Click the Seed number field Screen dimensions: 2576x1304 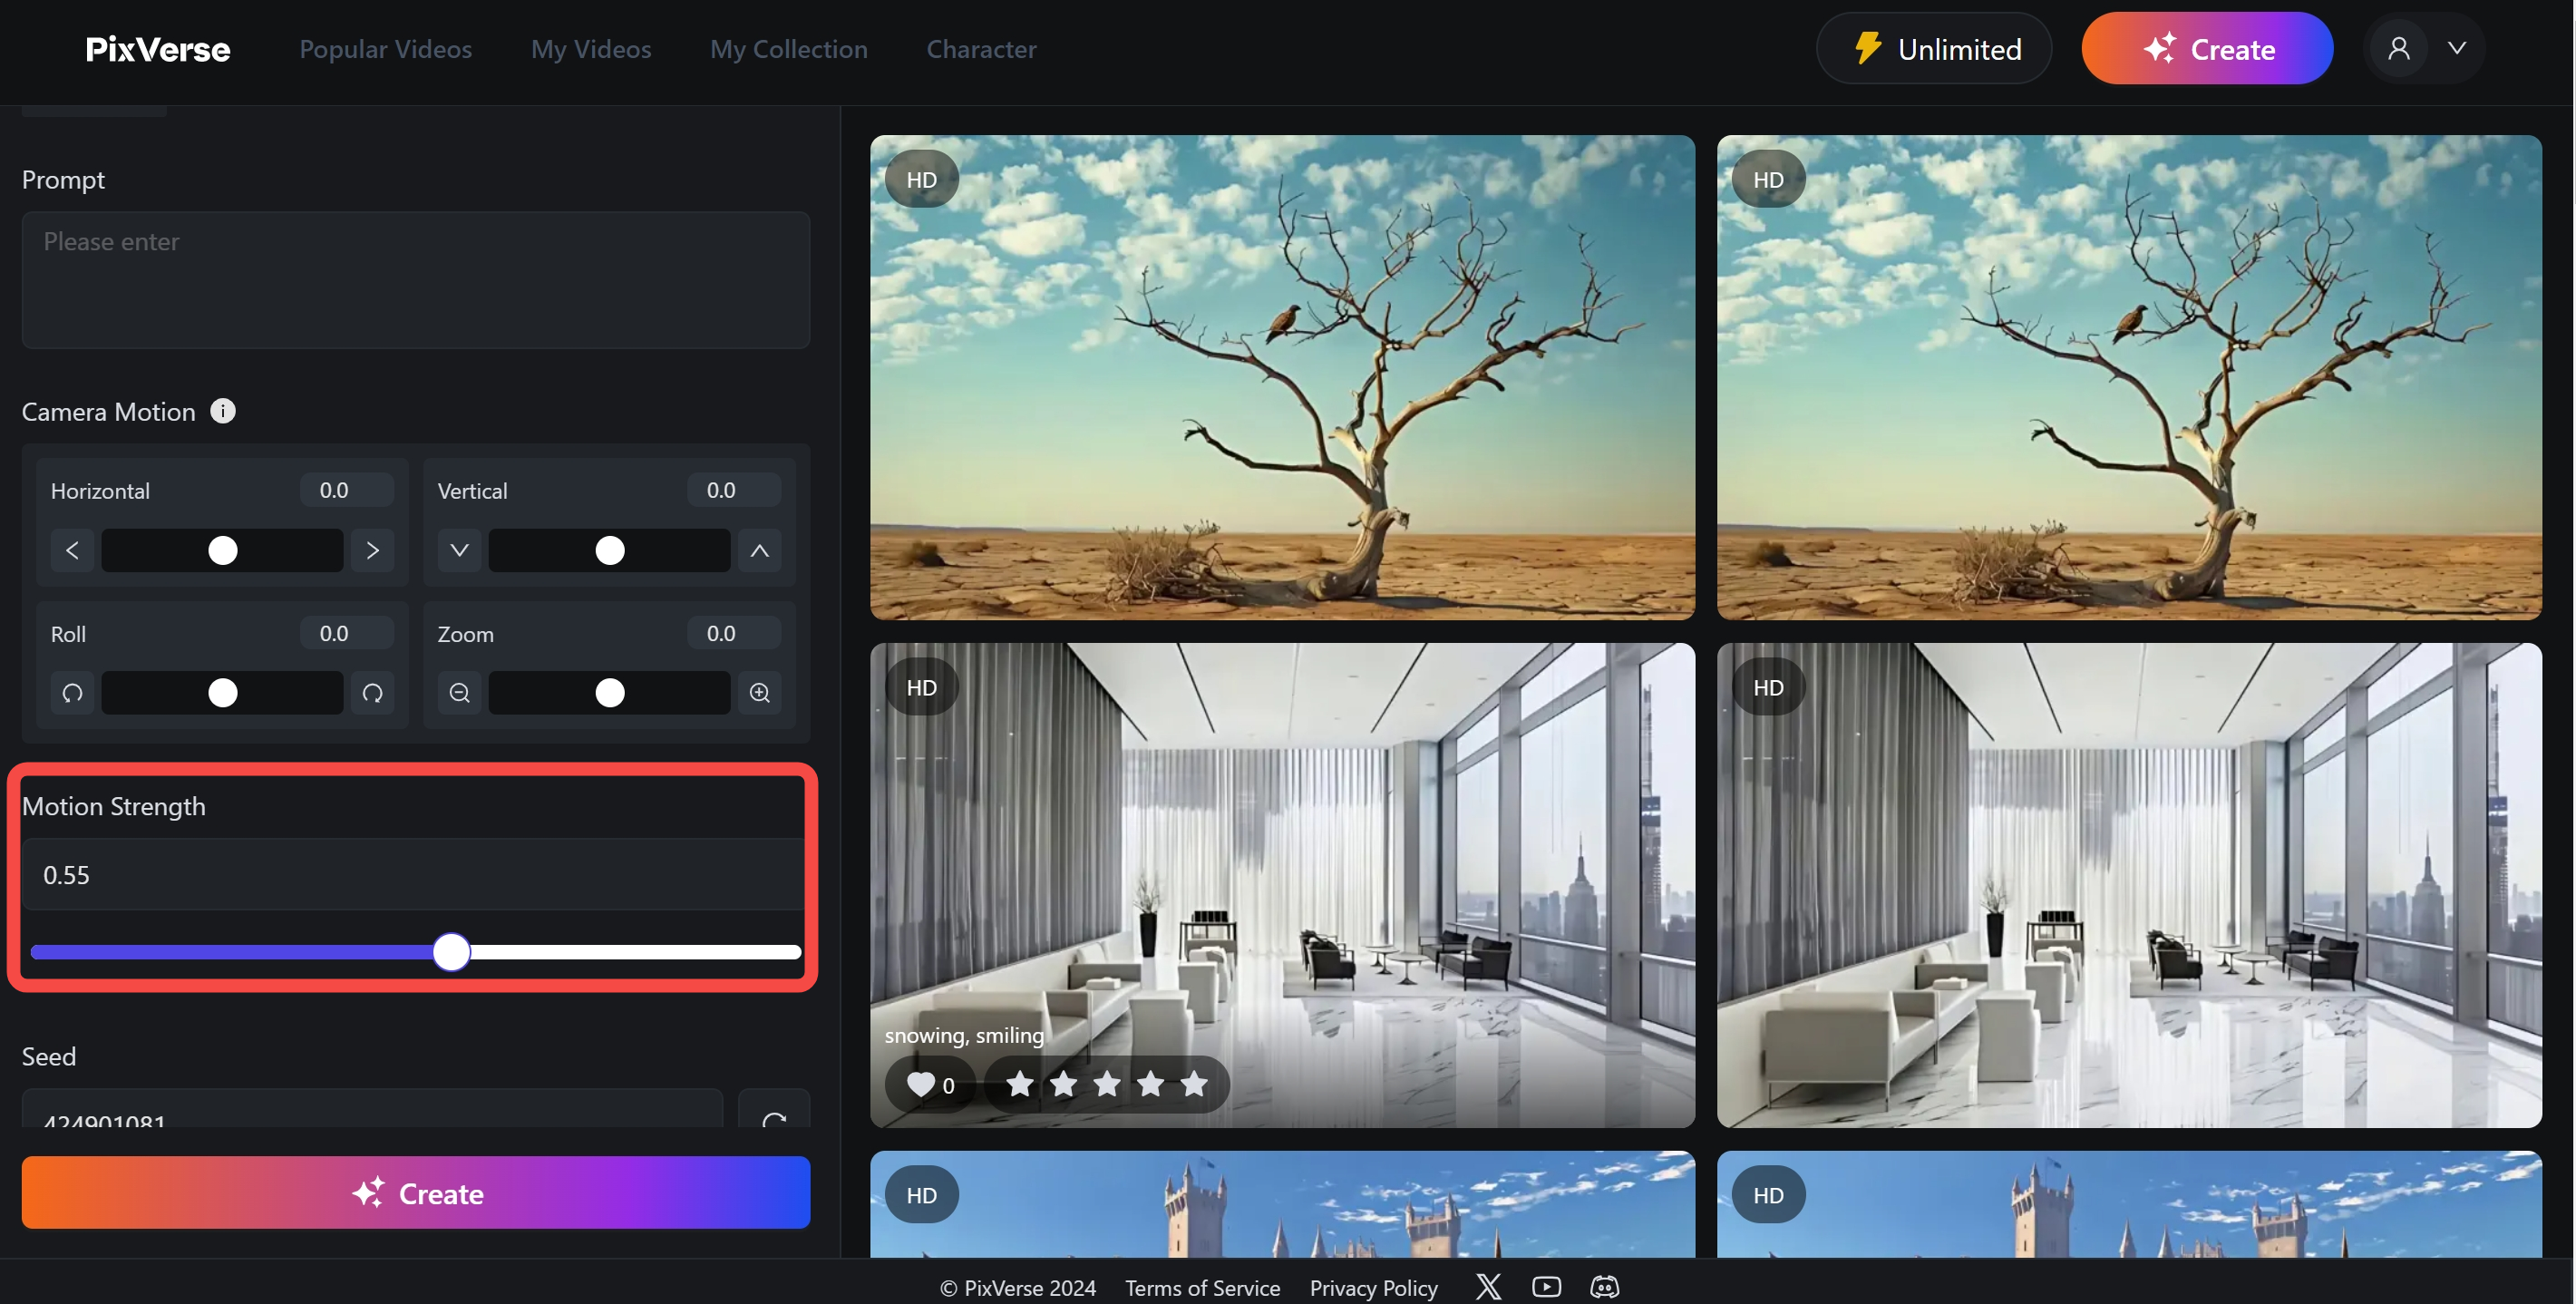click(x=372, y=1109)
